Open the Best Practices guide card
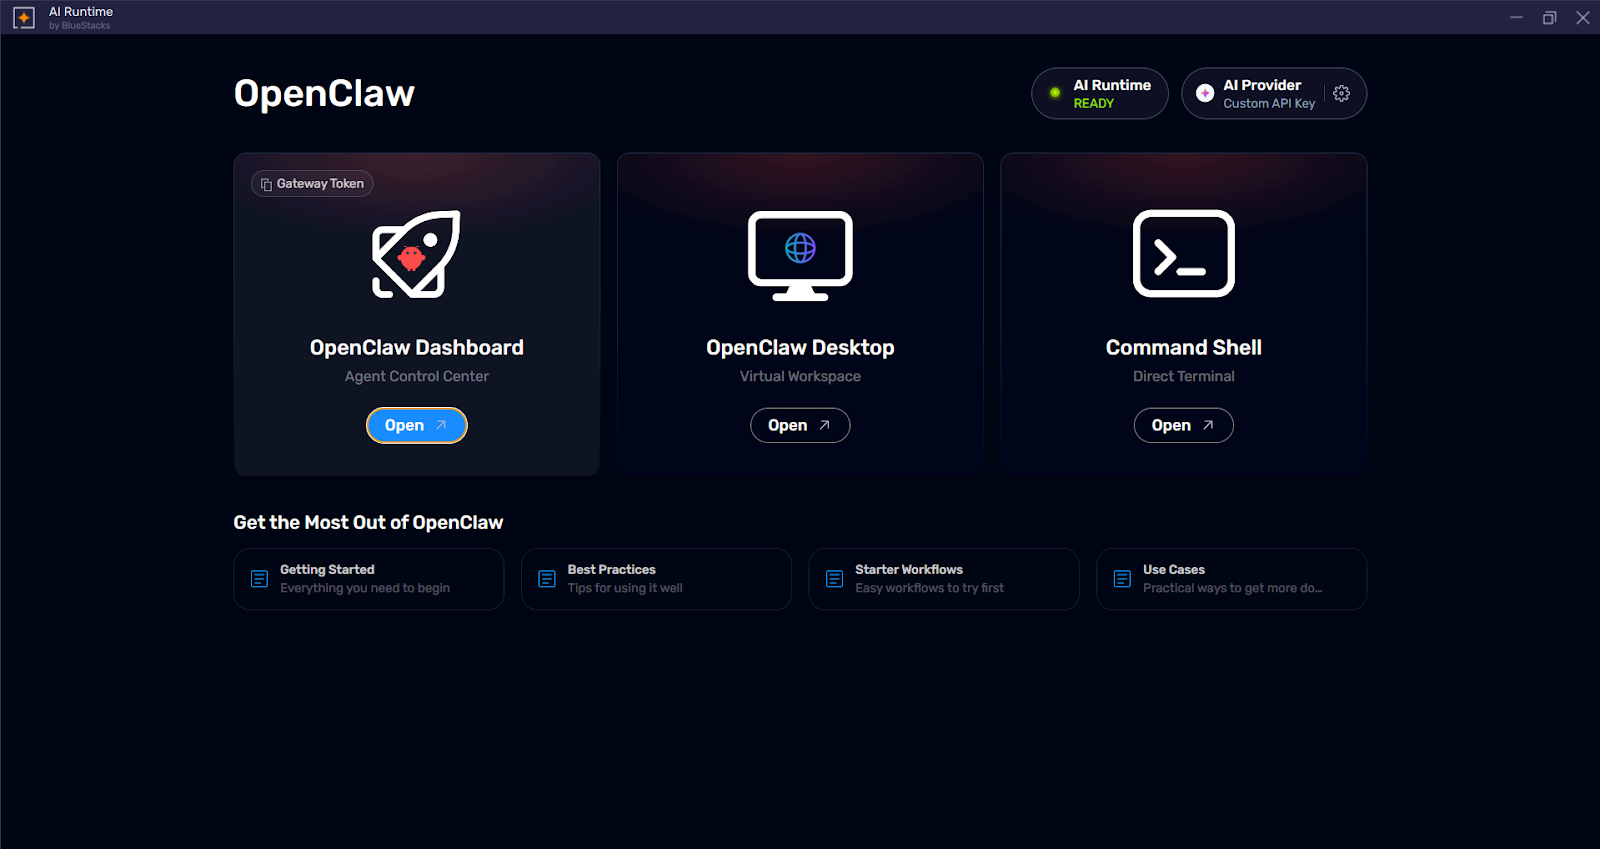Image resolution: width=1600 pixels, height=849 pixels. coord(656,579)
